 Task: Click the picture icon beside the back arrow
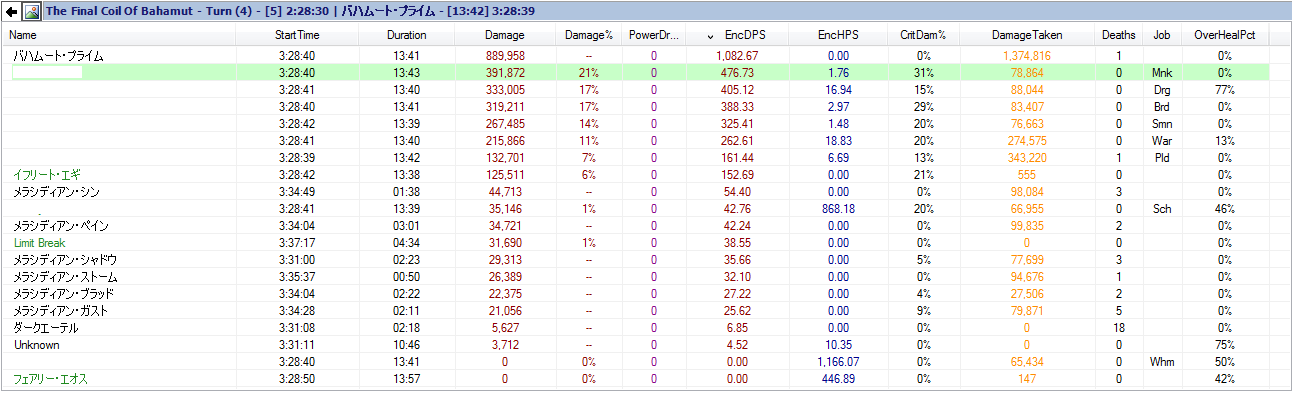[31, 12]
